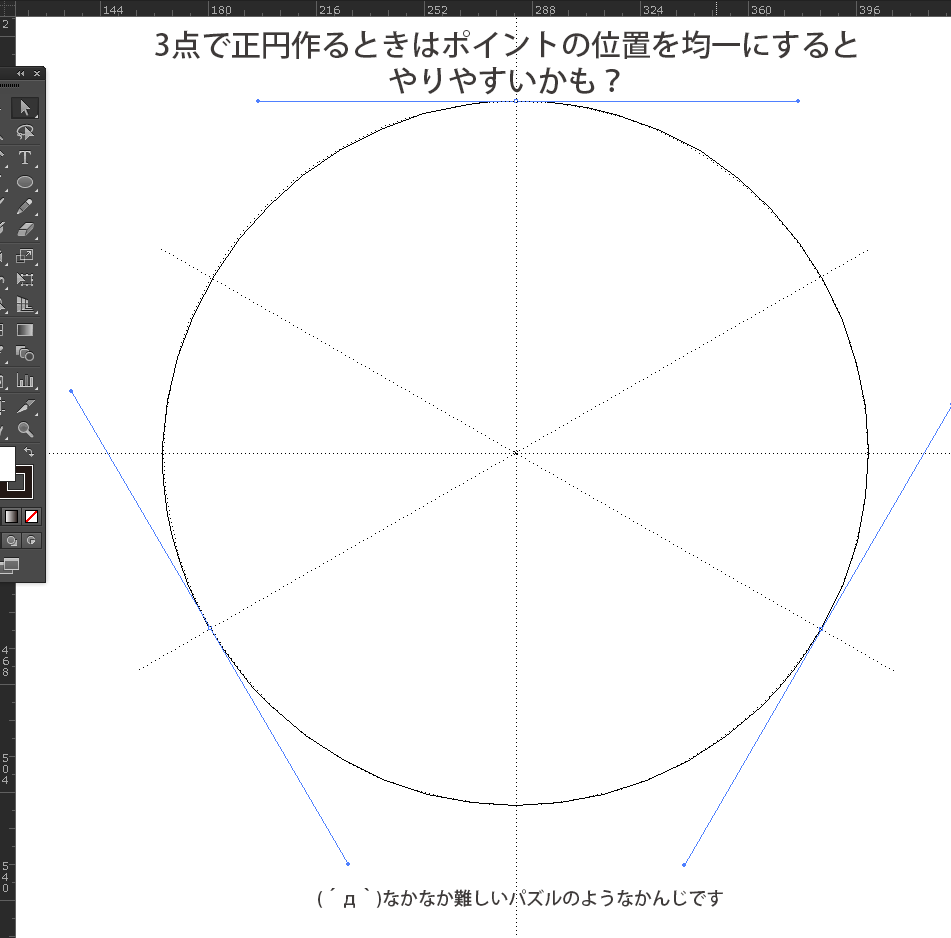Click upper handle end of lower-left anchor

pyautogui.click(x=72, y=391)
